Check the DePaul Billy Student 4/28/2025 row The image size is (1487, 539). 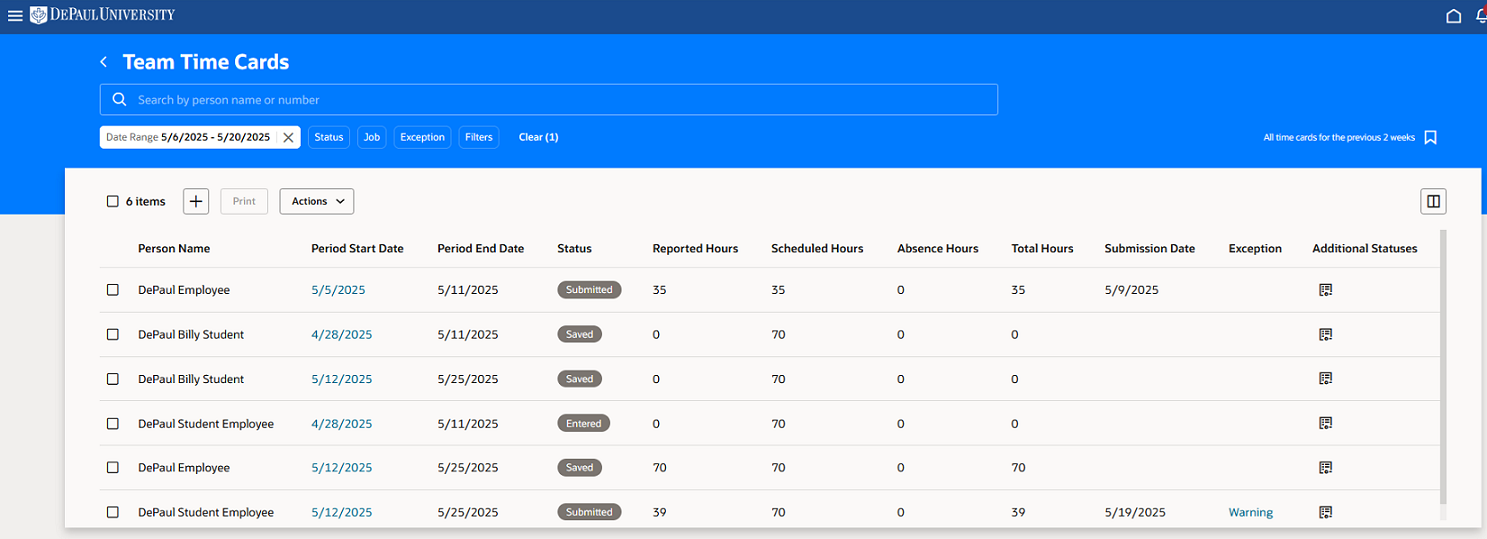coord(112,334)
